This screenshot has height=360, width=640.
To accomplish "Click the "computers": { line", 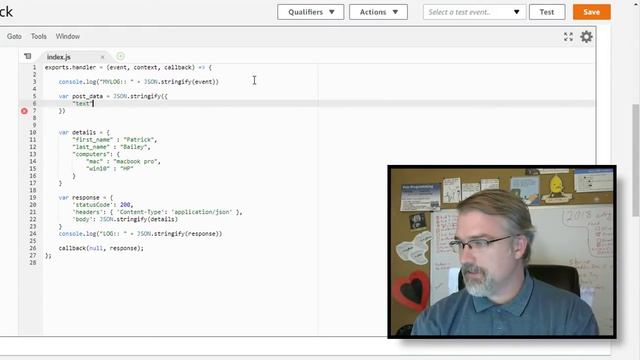I will (x=96, y=154).
